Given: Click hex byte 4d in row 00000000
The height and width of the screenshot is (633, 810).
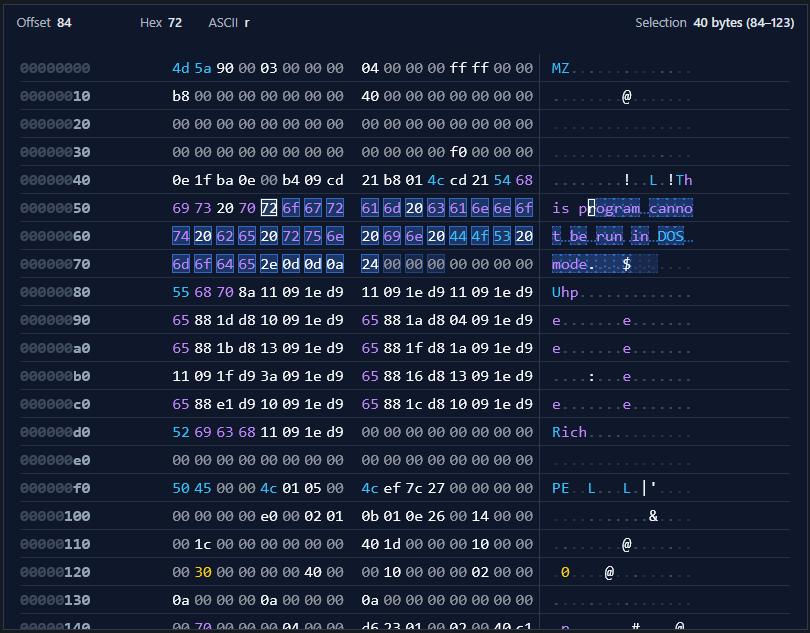Looking at the screenshot, I should pyautogui.click(x=181, y=68).
